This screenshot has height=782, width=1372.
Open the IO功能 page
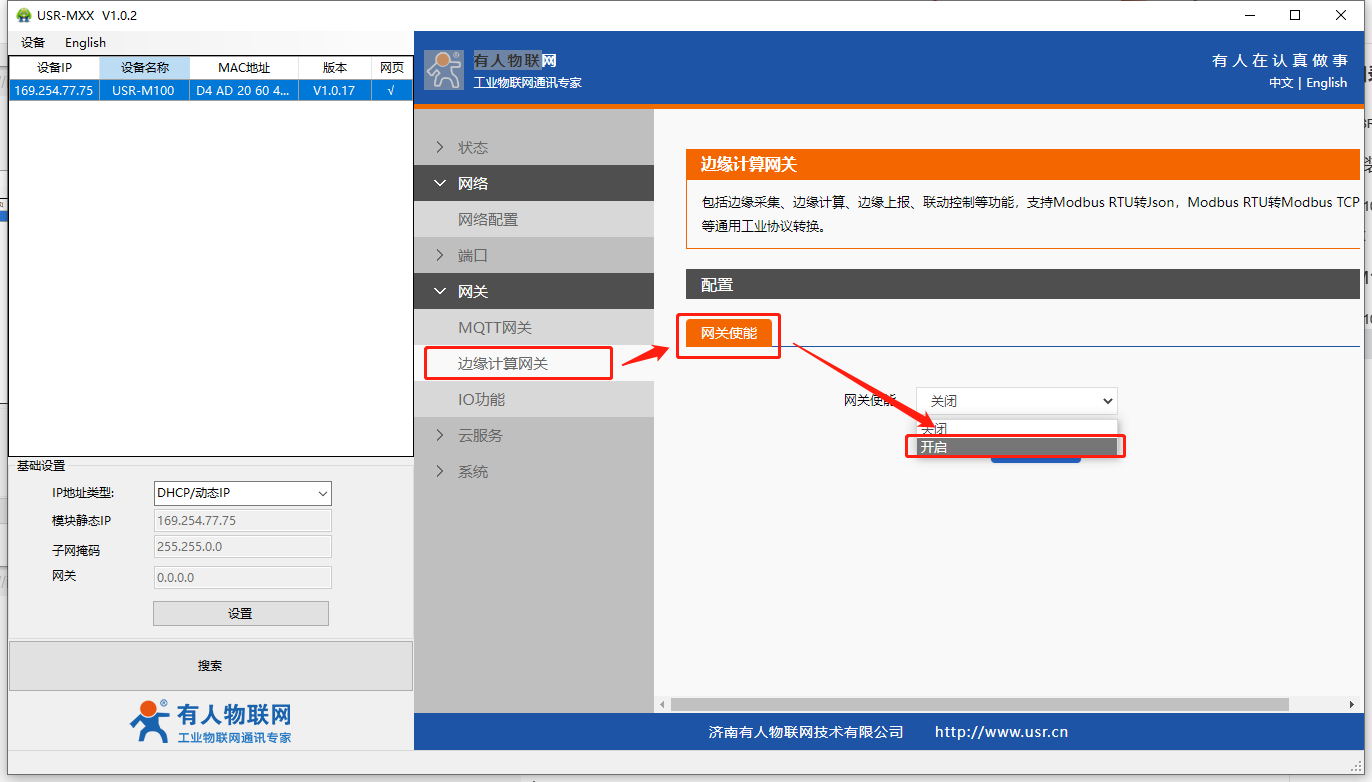click(534, 399)
